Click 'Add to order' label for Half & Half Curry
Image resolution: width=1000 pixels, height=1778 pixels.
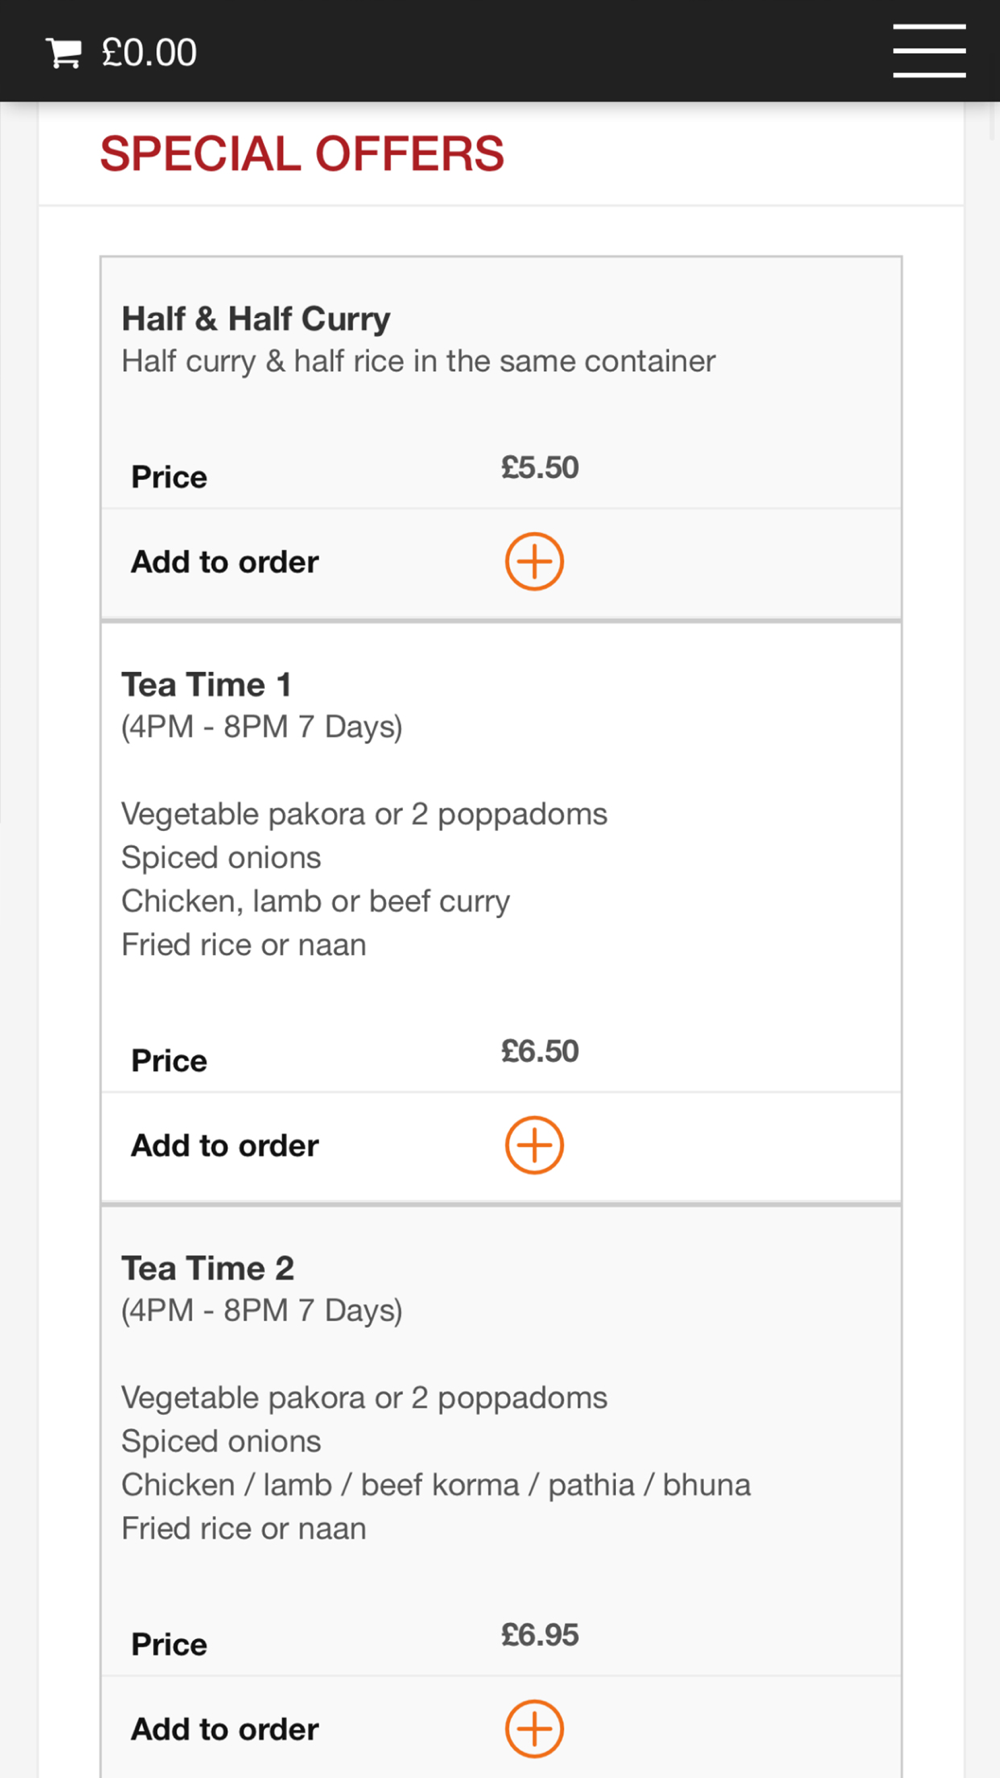click(225, 562)
